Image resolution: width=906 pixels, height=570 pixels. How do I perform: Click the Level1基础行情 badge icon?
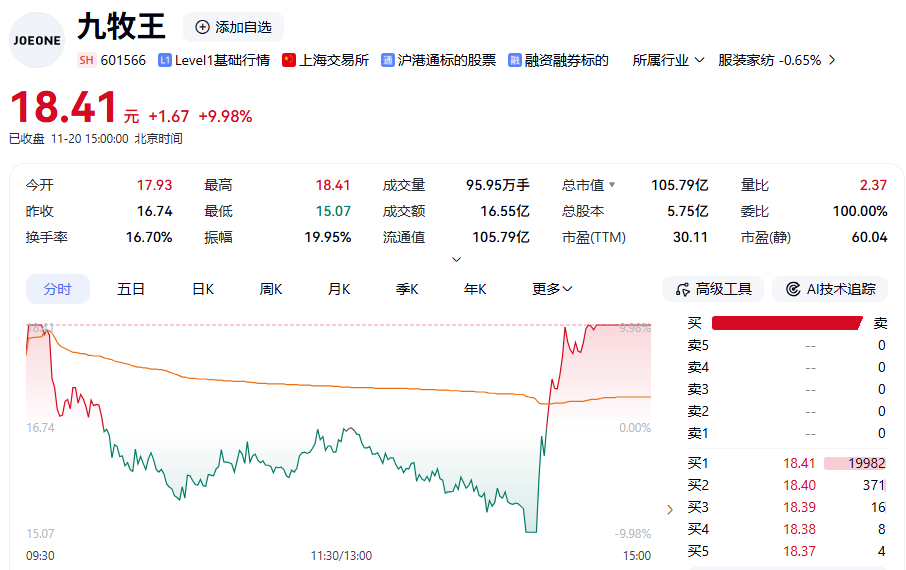click(x=165, y=60)
